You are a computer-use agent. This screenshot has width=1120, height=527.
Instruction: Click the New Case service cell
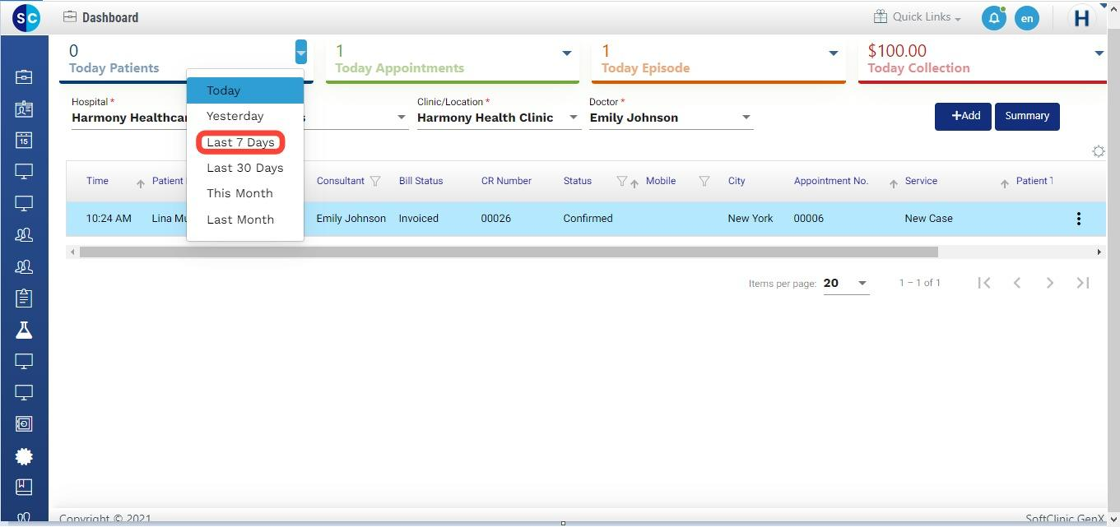pyautogui.click(x=929, y=219)
